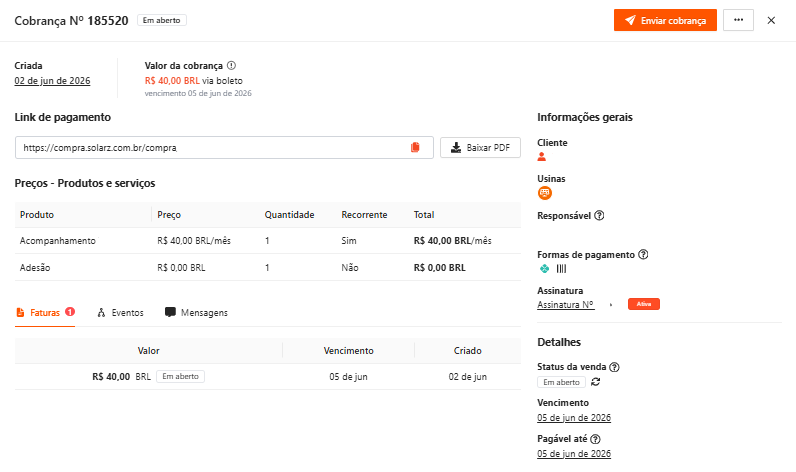Click the Usinas orange plant icon
The width and height of the screenshot is (796, 472).
coord(545,193)
